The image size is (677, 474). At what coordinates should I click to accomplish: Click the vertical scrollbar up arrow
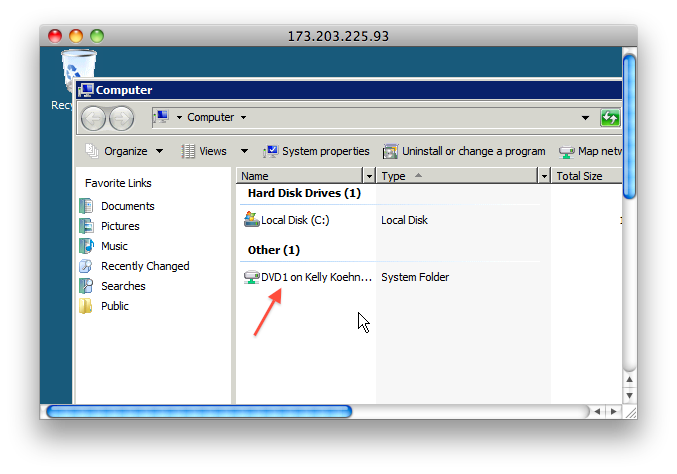click(630, 379)
